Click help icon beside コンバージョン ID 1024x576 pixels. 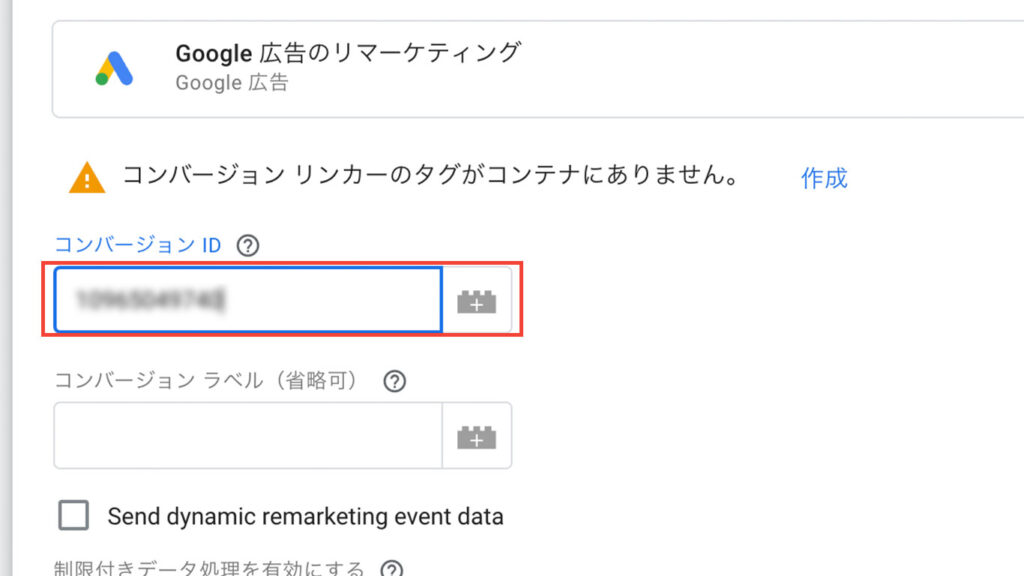tap(248, 246)
